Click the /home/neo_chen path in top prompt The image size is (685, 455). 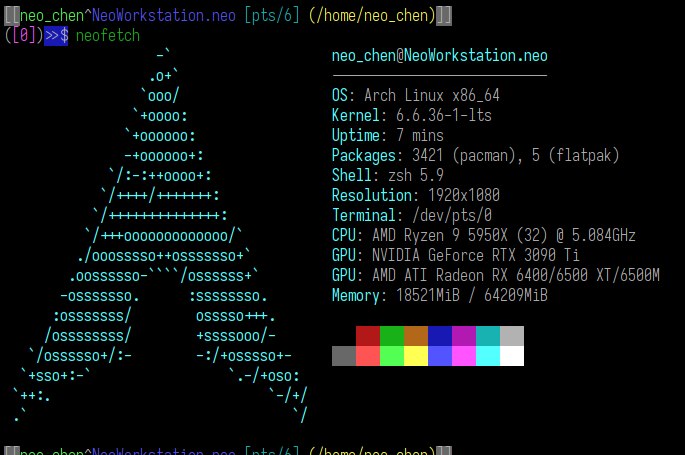(360, 16)
